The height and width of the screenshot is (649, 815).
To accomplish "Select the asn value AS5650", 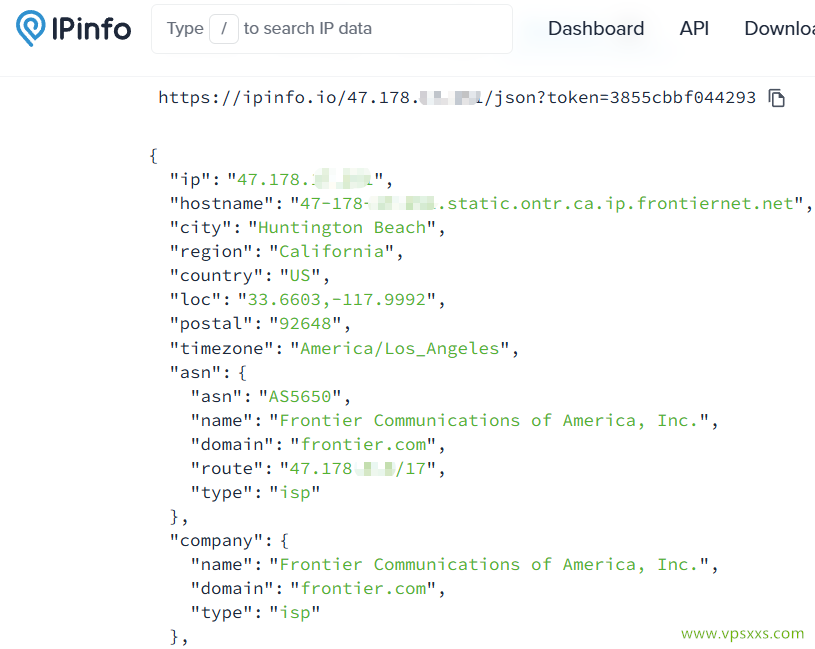I will pyautogui.click(x=300, y=396).
